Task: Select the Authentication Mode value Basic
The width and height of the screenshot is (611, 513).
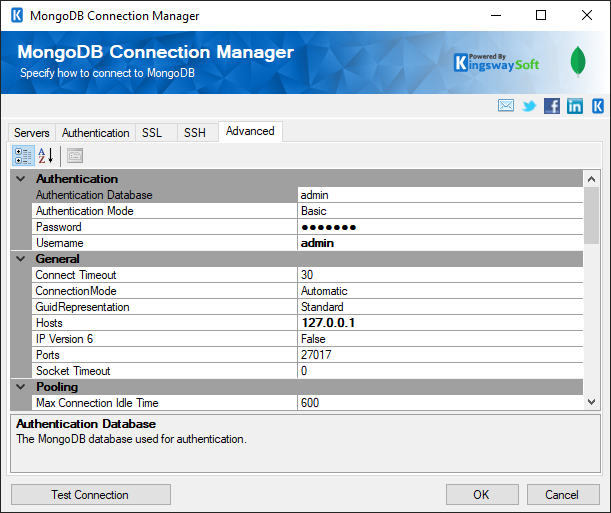Action: 440,211
